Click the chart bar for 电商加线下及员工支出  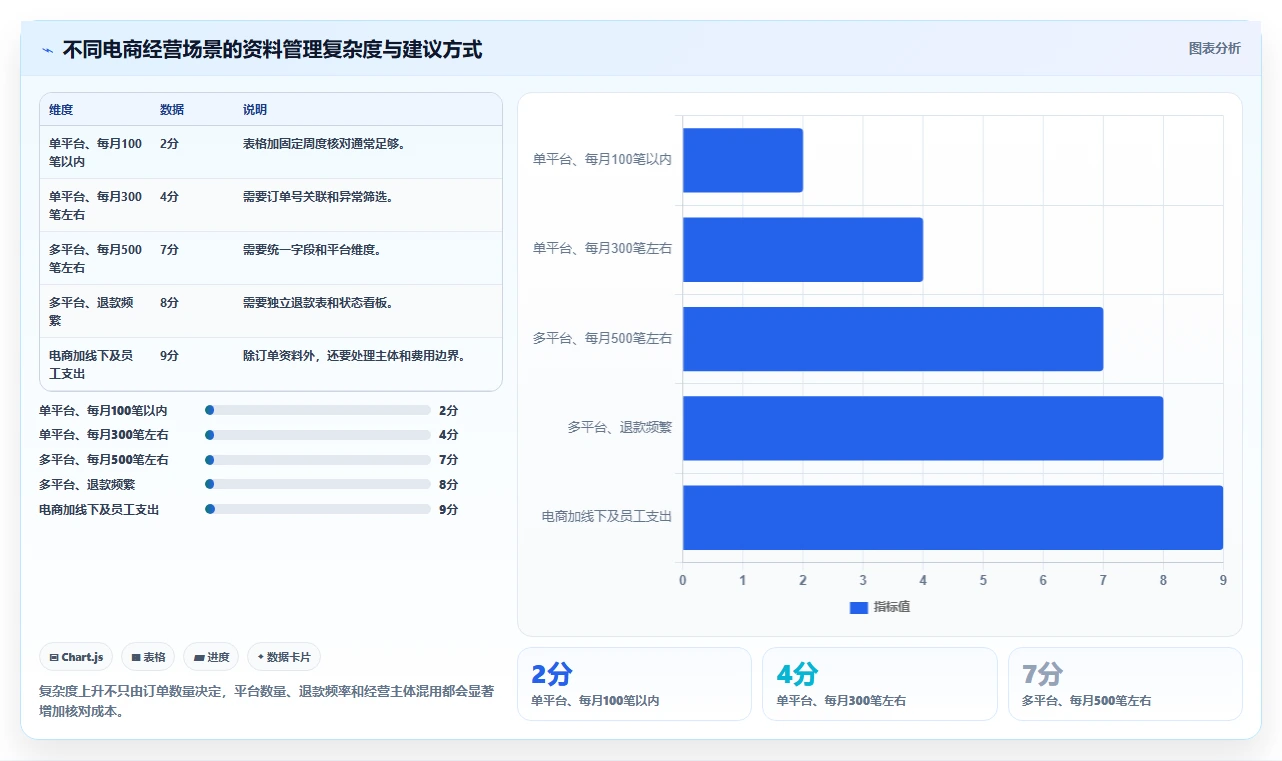click(x=953, y=517)
